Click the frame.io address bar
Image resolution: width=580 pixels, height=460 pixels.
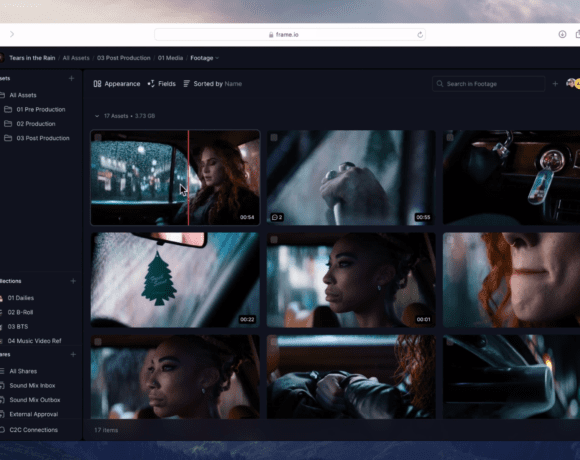[x=290, y=34]
